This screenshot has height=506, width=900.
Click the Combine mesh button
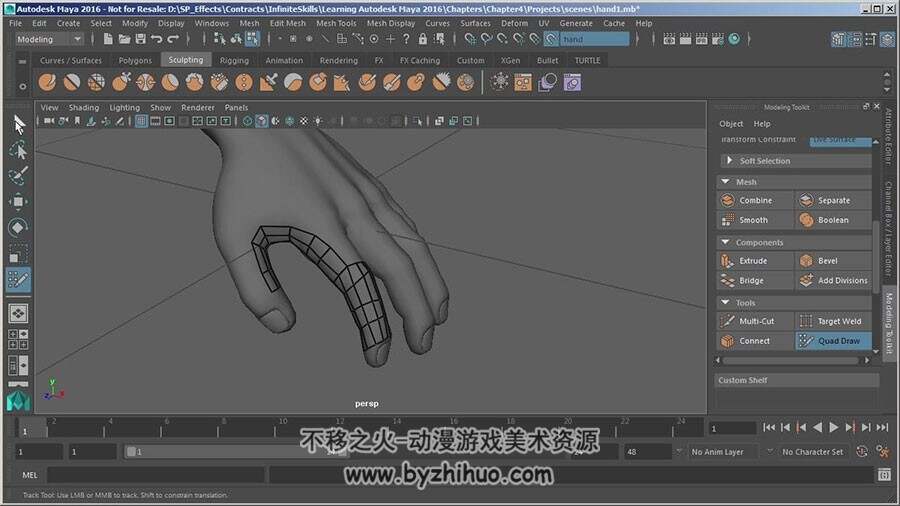click(755, 200)
